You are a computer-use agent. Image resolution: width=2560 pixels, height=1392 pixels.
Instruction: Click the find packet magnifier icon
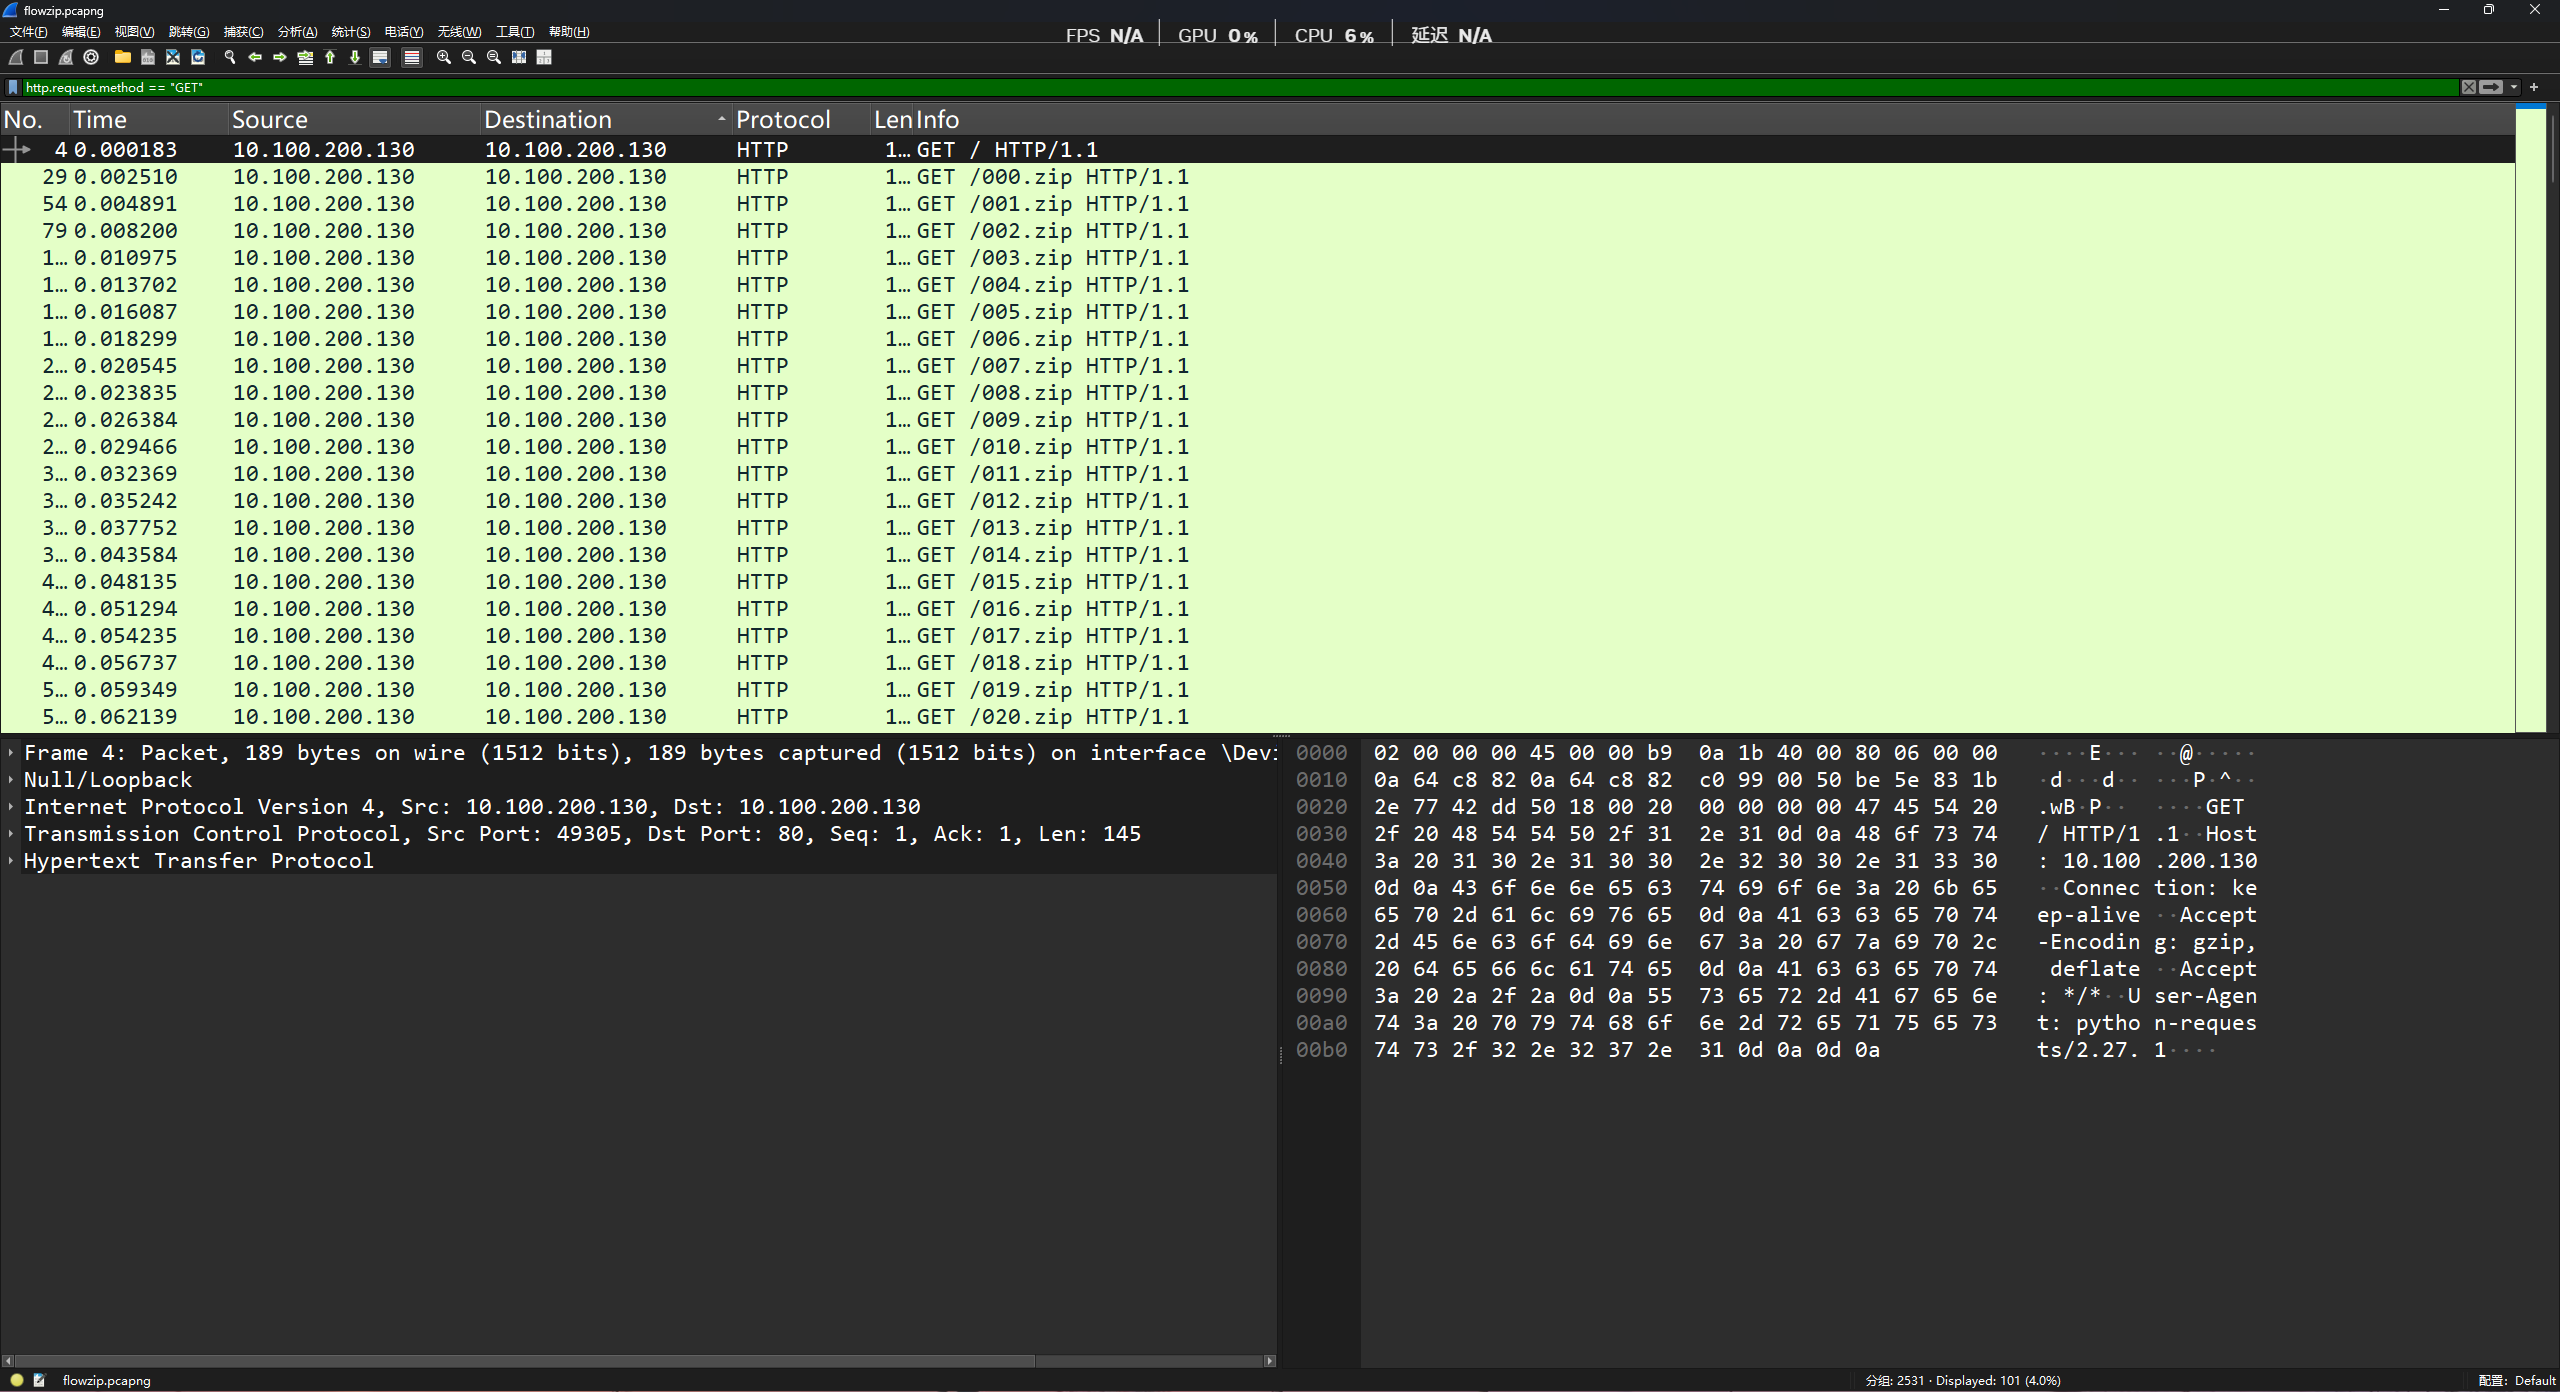tap(230, 57)
